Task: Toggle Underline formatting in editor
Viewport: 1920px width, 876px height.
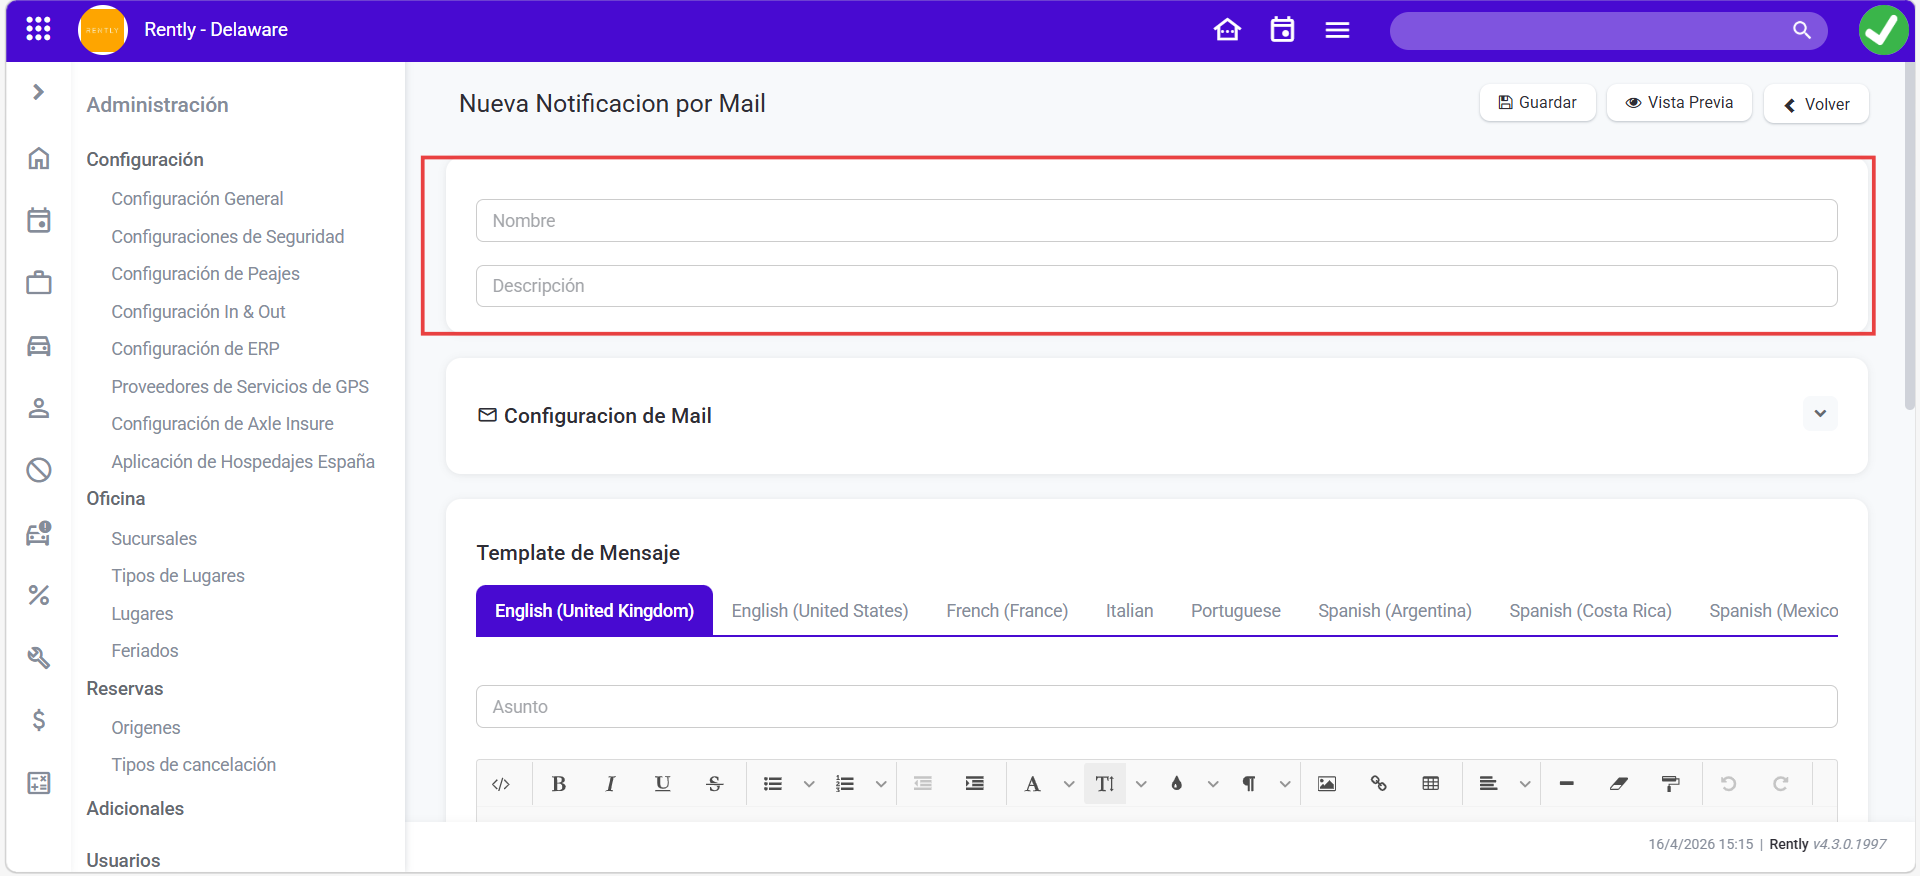Action: point(662,784)
